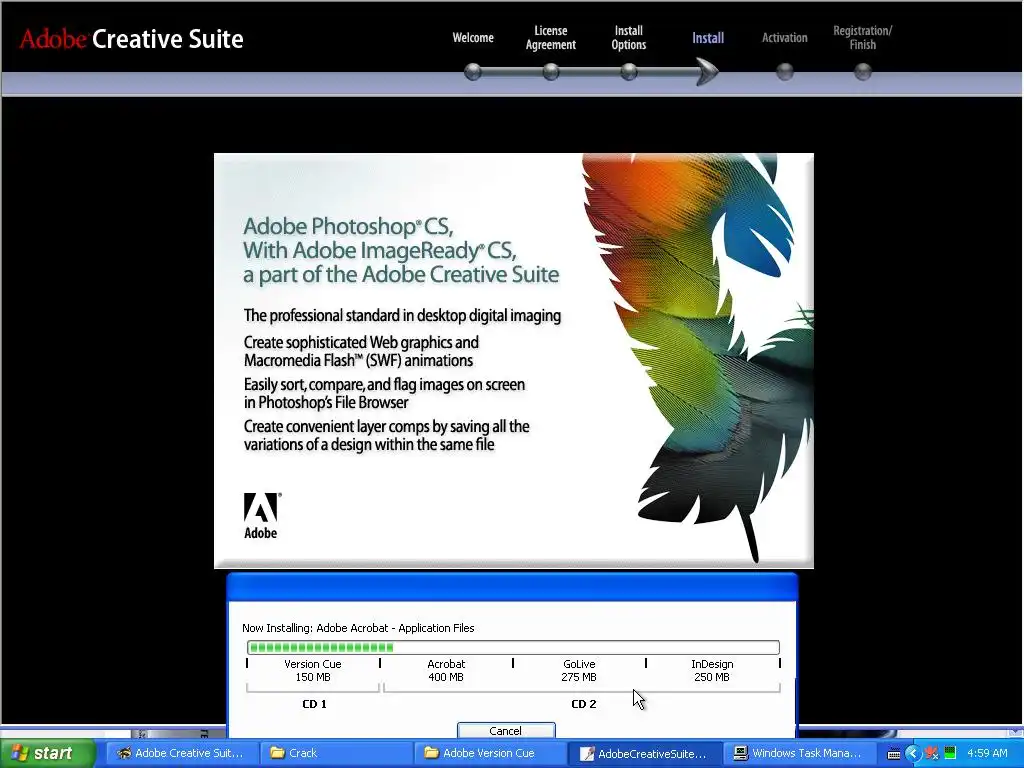Image resolution: width=1024 pixels, height=768 pixels.
Task: Click the 4:59 AM system clock
Action: point(987,753)
